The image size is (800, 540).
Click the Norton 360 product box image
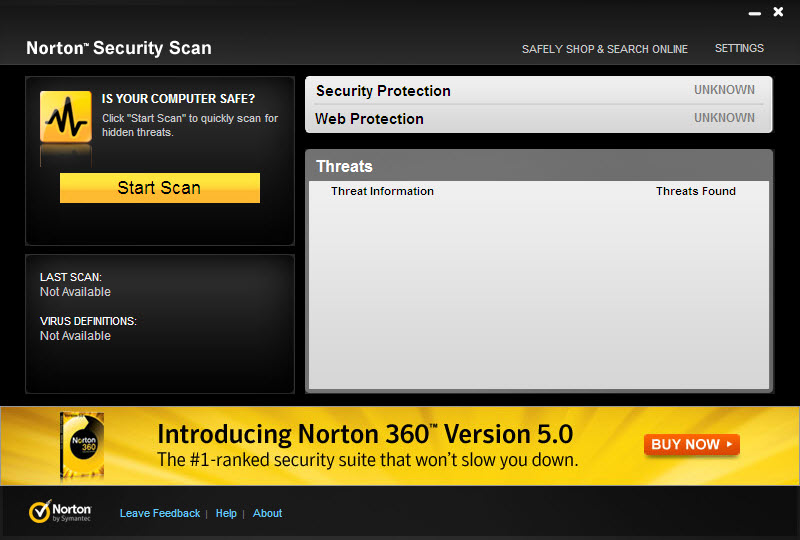(80, 446)
